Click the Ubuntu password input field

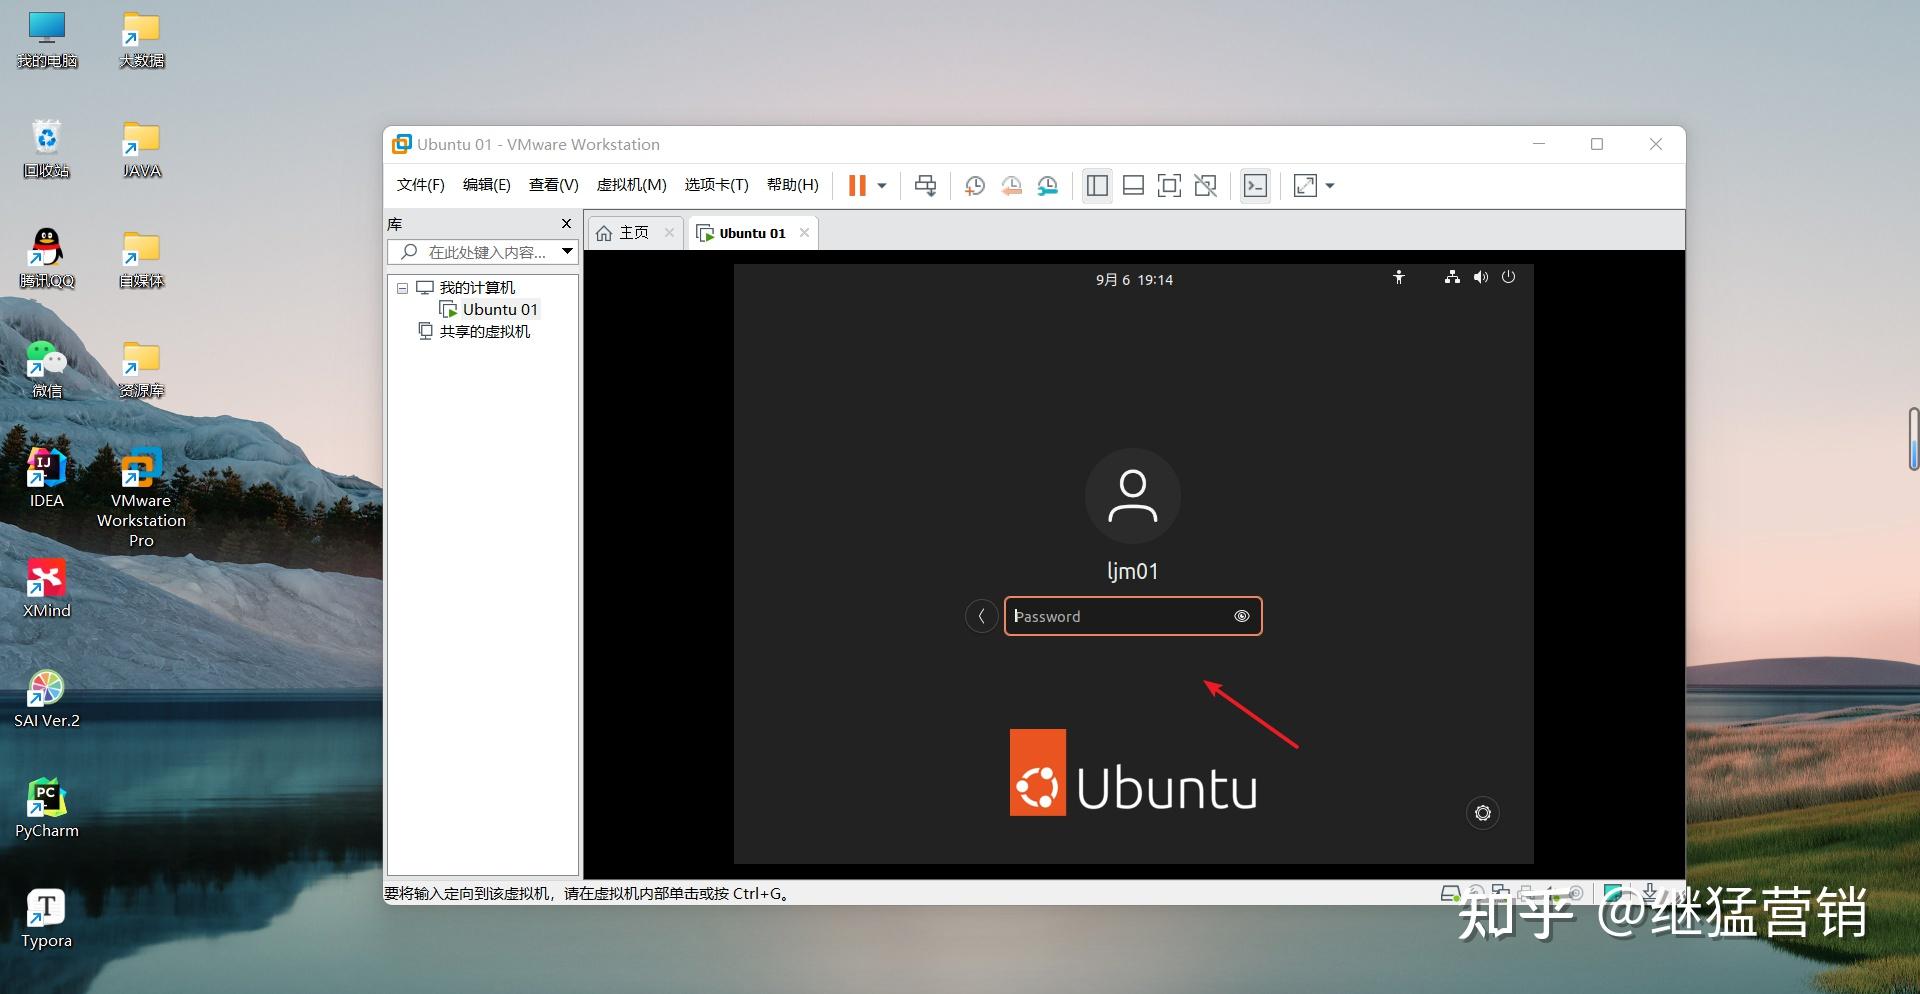pos(1133,616)
